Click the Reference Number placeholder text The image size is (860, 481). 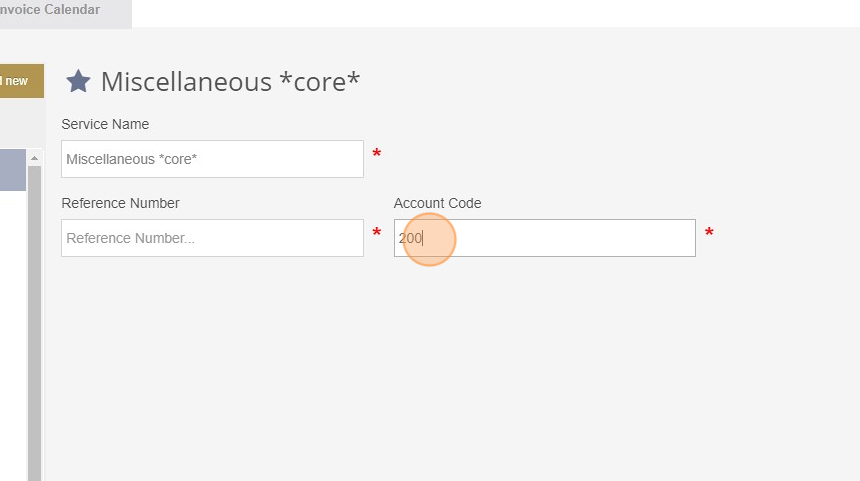coord(131,238)
